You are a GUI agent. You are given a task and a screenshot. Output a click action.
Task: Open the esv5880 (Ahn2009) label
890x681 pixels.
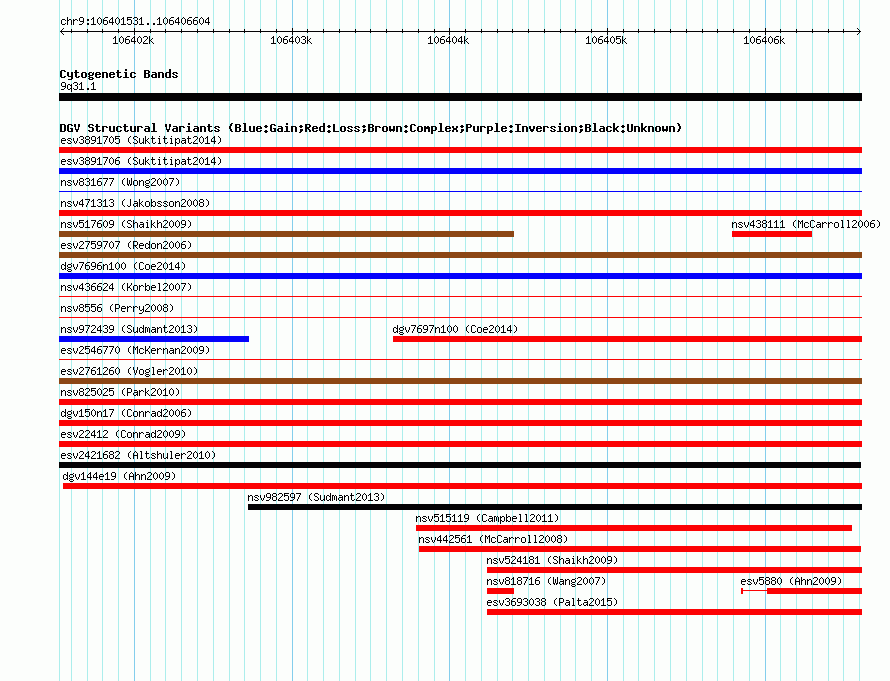coord(791,581)
